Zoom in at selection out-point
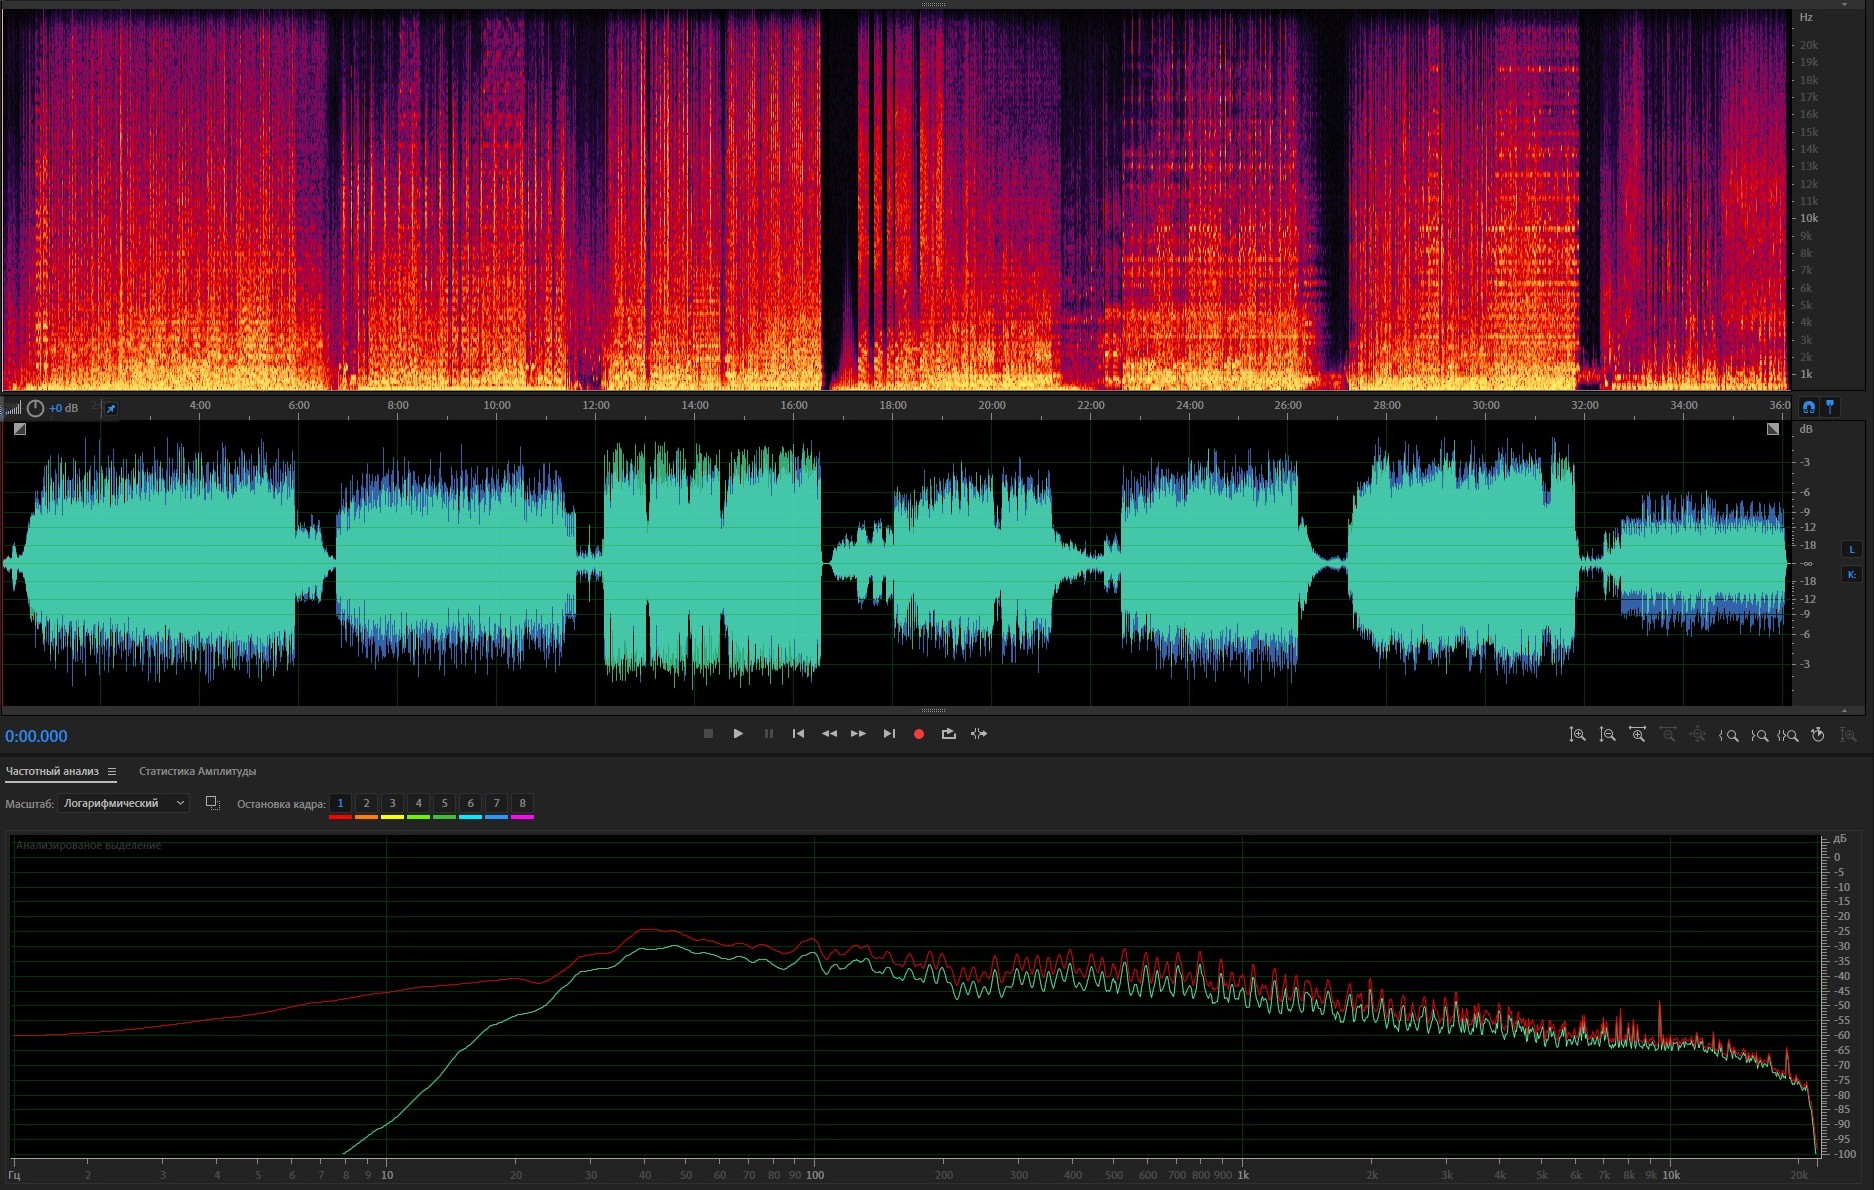This screenshot has width=1874, height=1190. click(x=1758, y=735)
